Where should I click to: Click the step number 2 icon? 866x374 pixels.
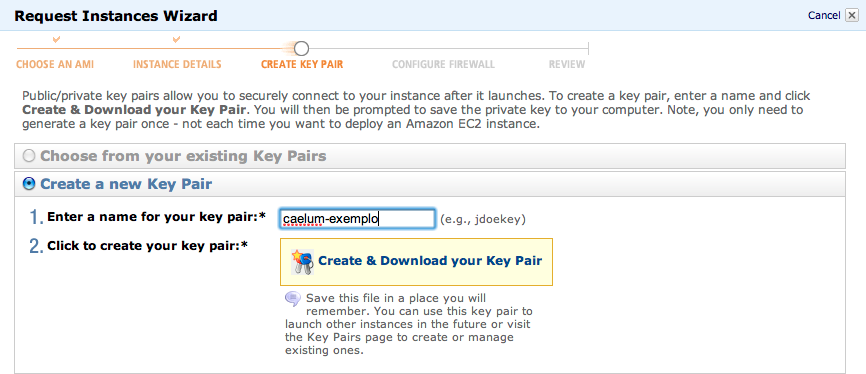pos(36,246)
